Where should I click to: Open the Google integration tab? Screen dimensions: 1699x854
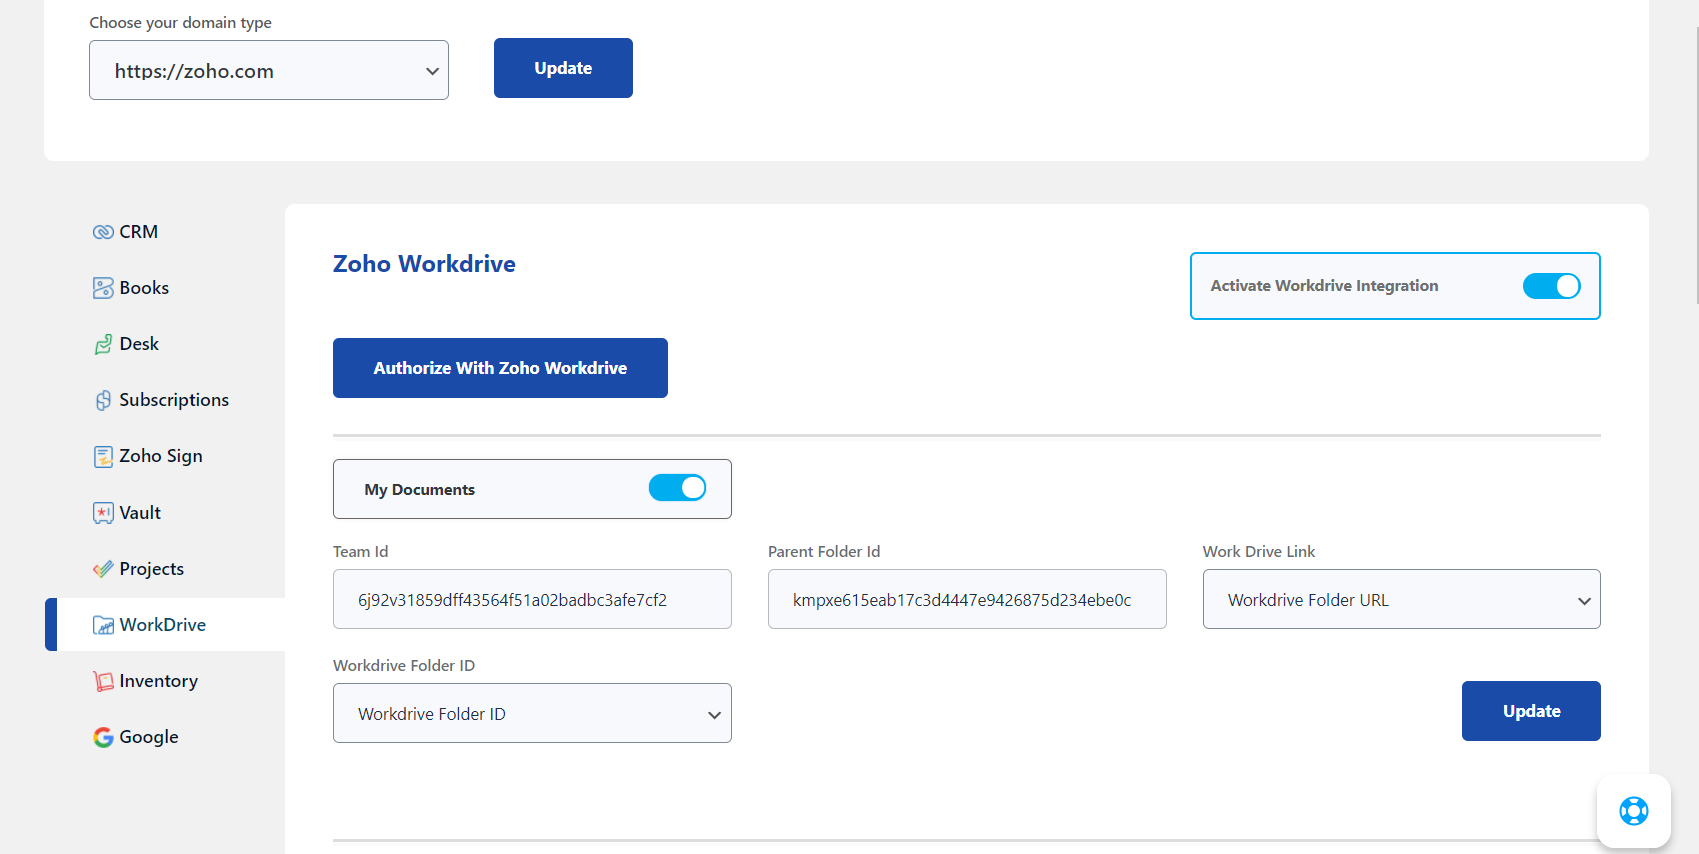165,737
